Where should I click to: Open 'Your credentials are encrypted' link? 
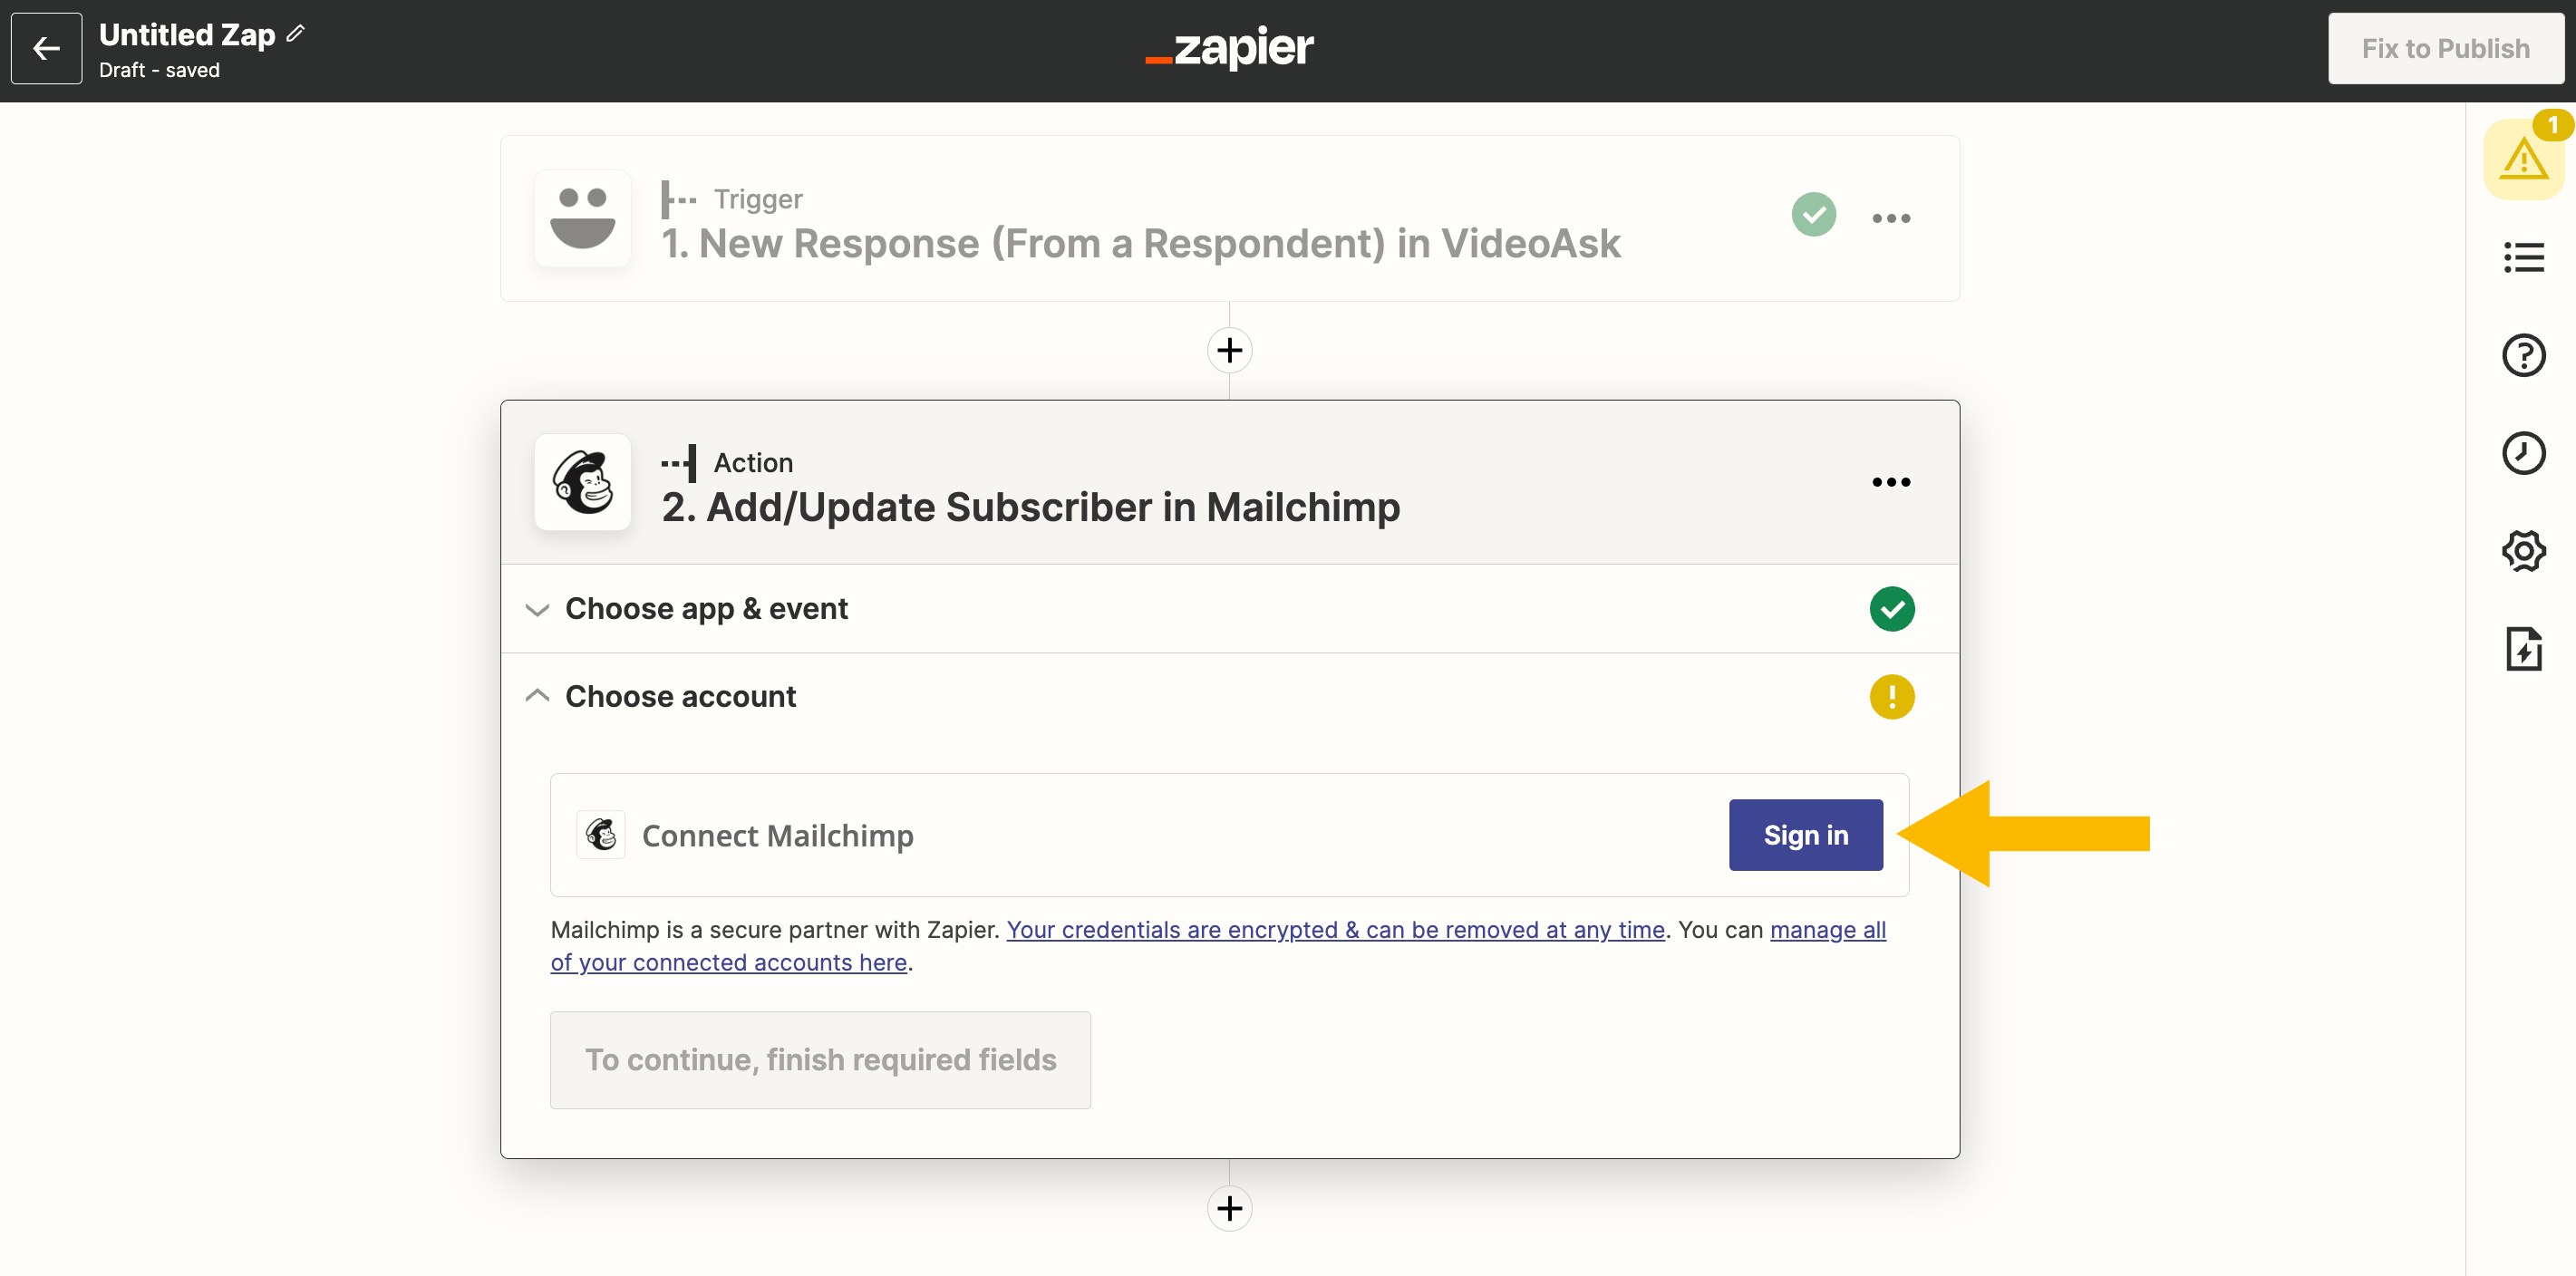(x=1335, y=930)
